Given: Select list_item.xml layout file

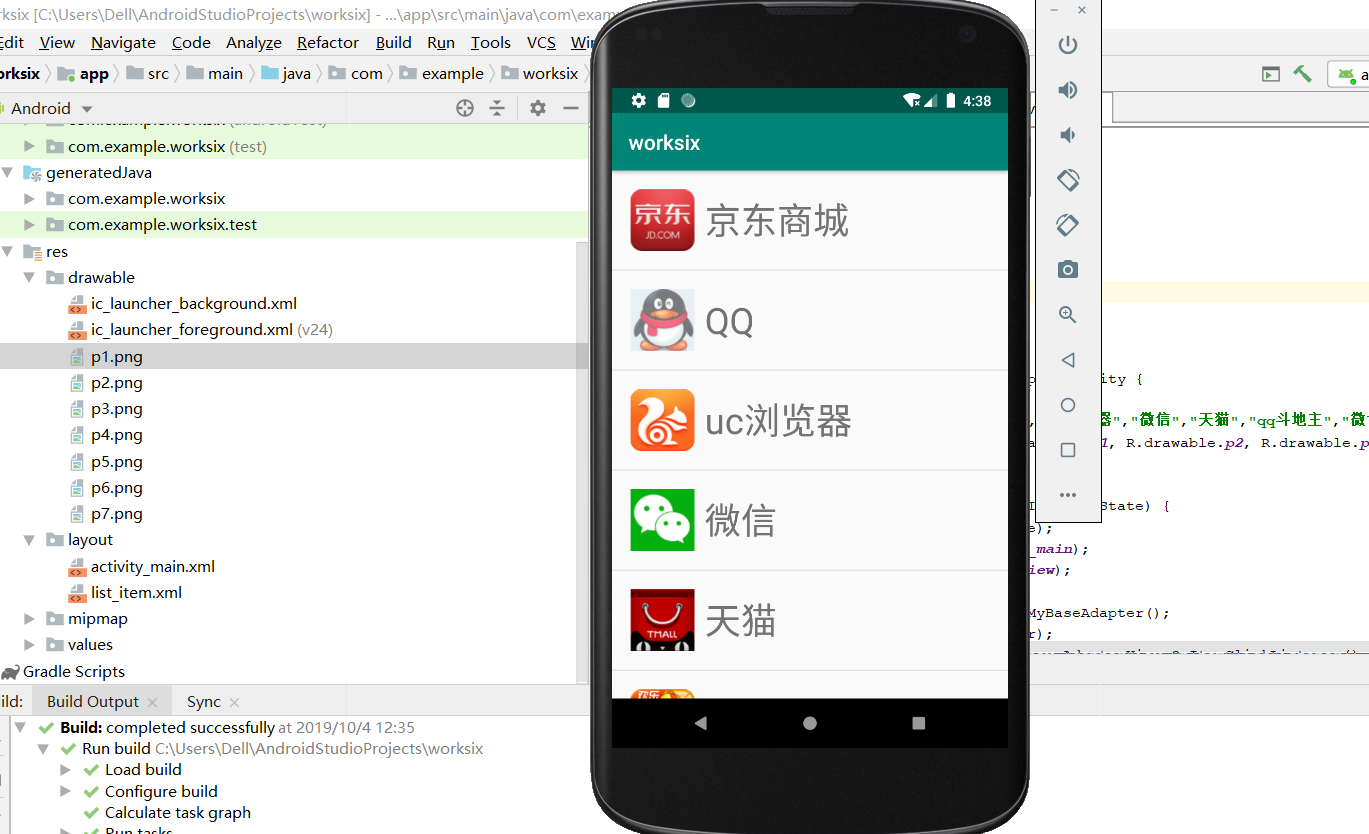Looking at the screenshot, I should click(x=136, y=592).
